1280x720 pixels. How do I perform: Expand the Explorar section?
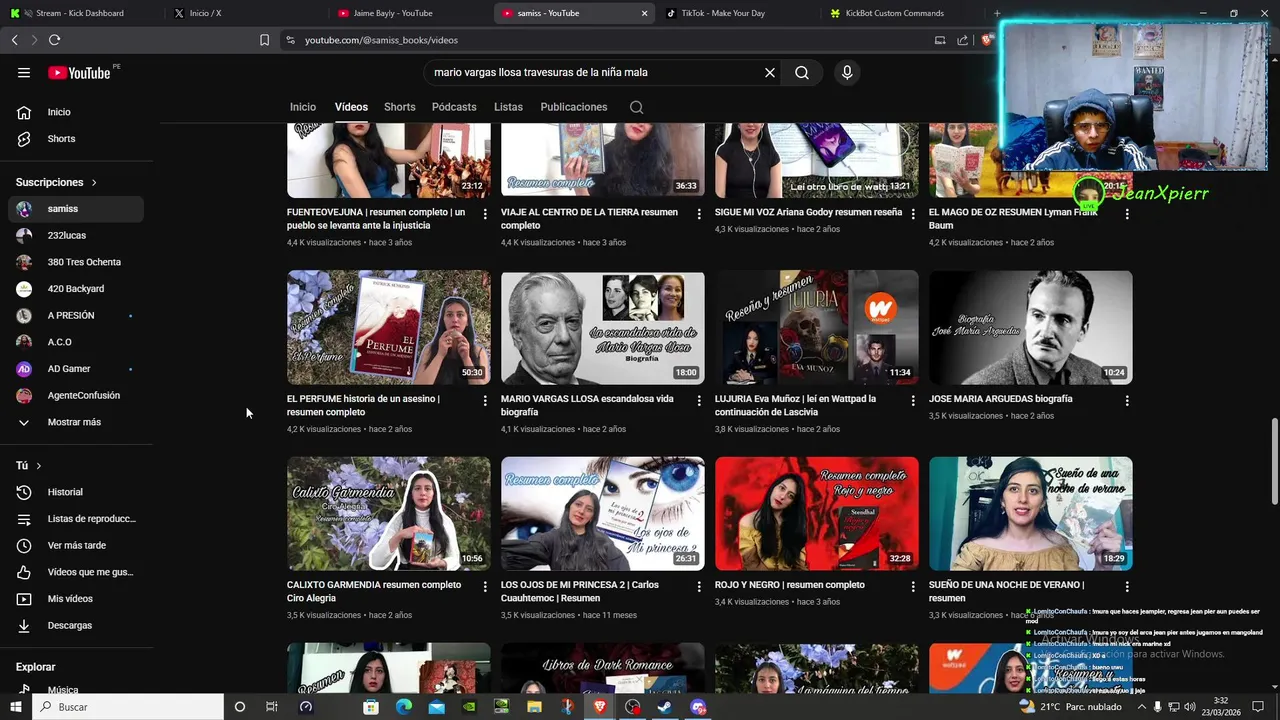[36, 667]
